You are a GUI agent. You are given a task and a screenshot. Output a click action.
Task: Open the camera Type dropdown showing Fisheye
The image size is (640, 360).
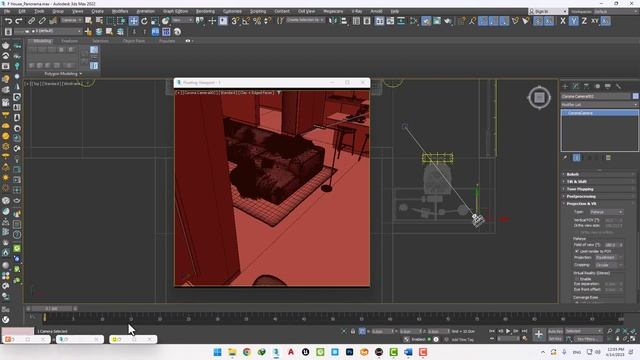click(x=606, y=212)
